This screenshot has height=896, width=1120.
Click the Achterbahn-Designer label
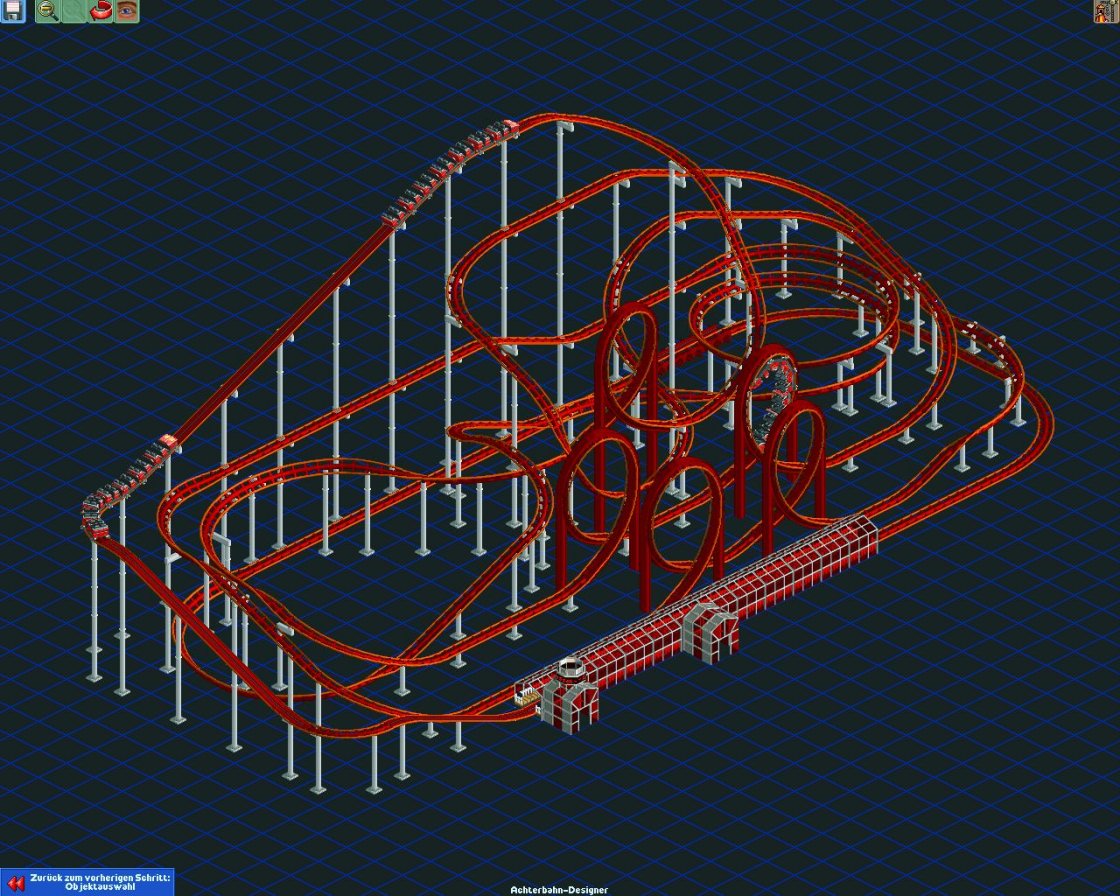[559, 890]
